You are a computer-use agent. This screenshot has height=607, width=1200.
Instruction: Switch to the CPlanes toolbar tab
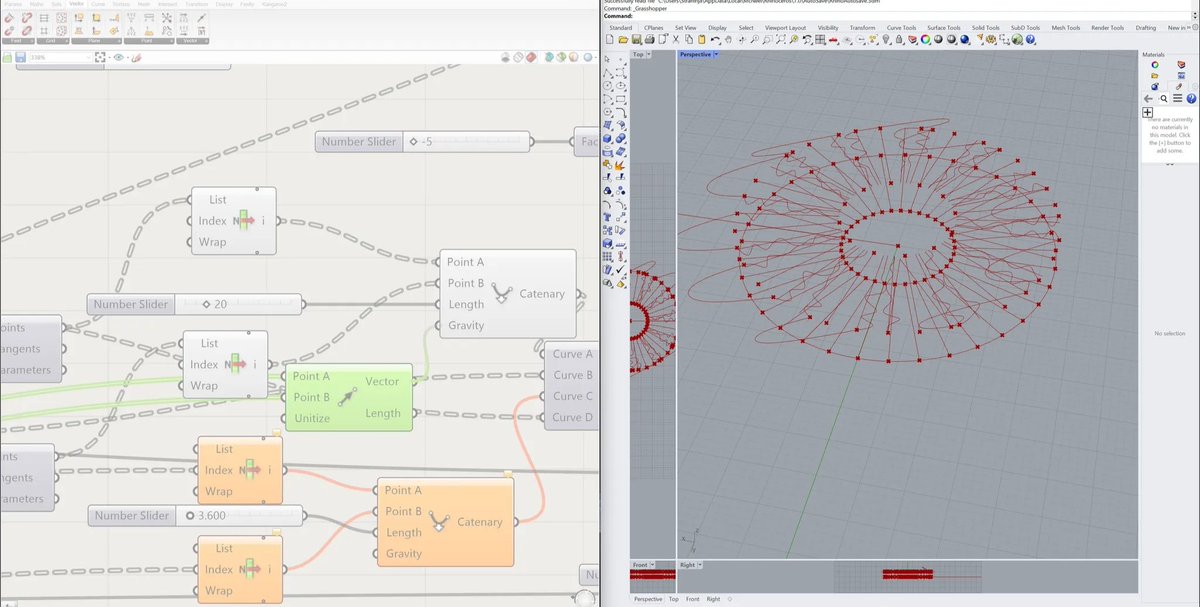[x=653, y=27]
